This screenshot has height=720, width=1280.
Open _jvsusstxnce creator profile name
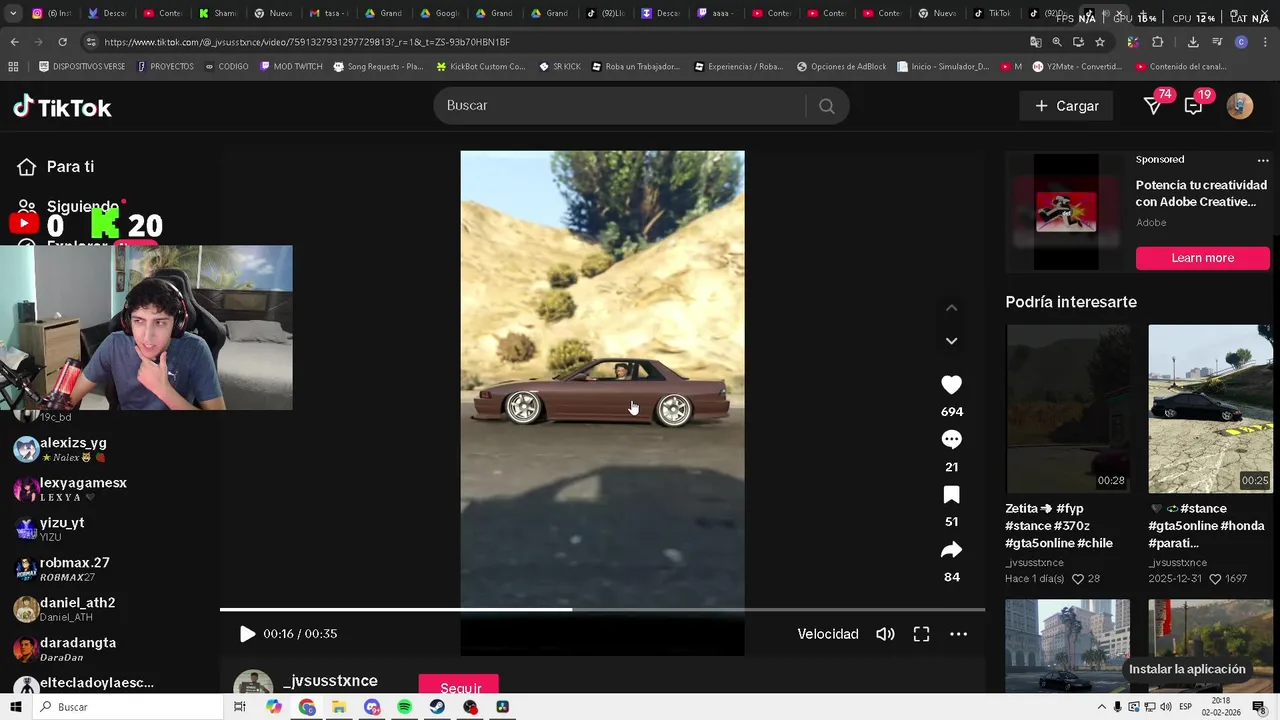pos(330,681)
